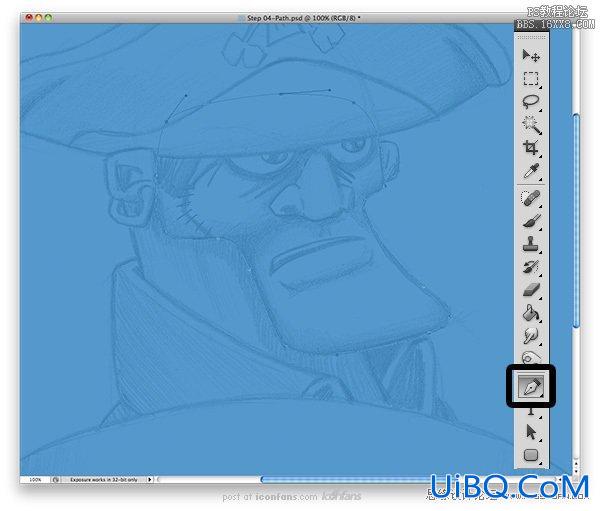Image resolution: width=600 pixels, height=511 pixels.
Task: Zoom the window with green button
Action: [48, 17]
